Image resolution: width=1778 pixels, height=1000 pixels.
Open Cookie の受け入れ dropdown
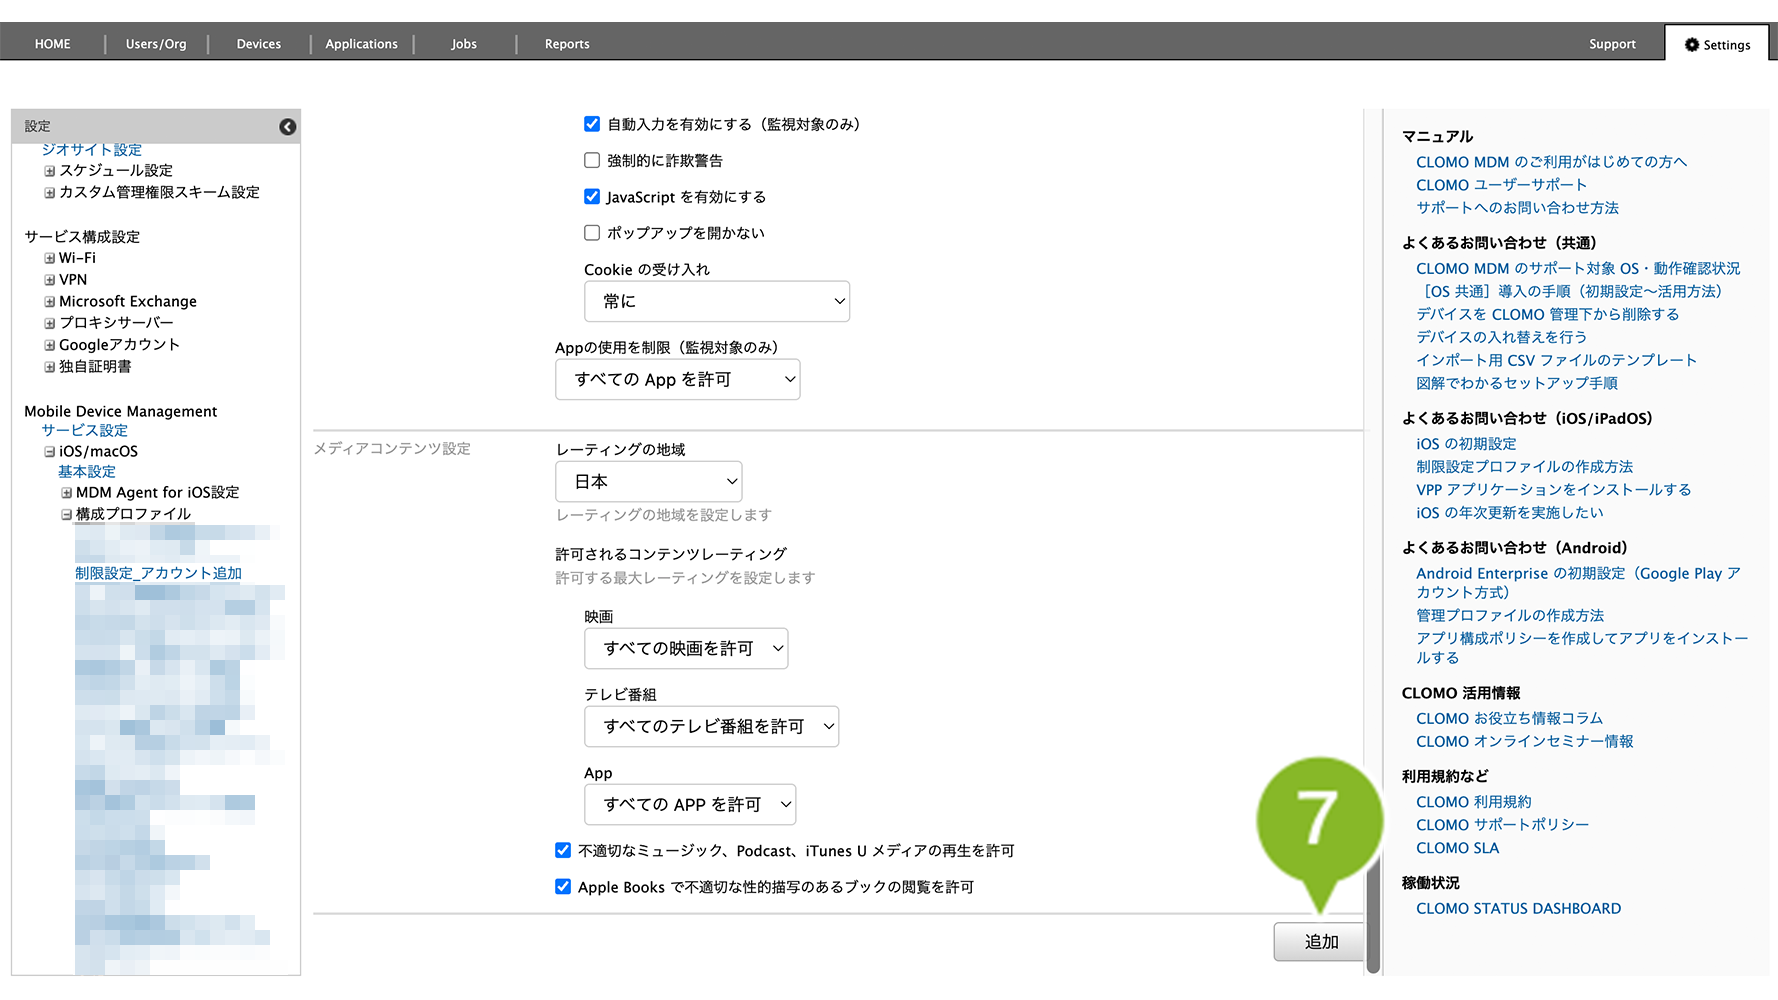pyautogui.click(x=716, y=301)
